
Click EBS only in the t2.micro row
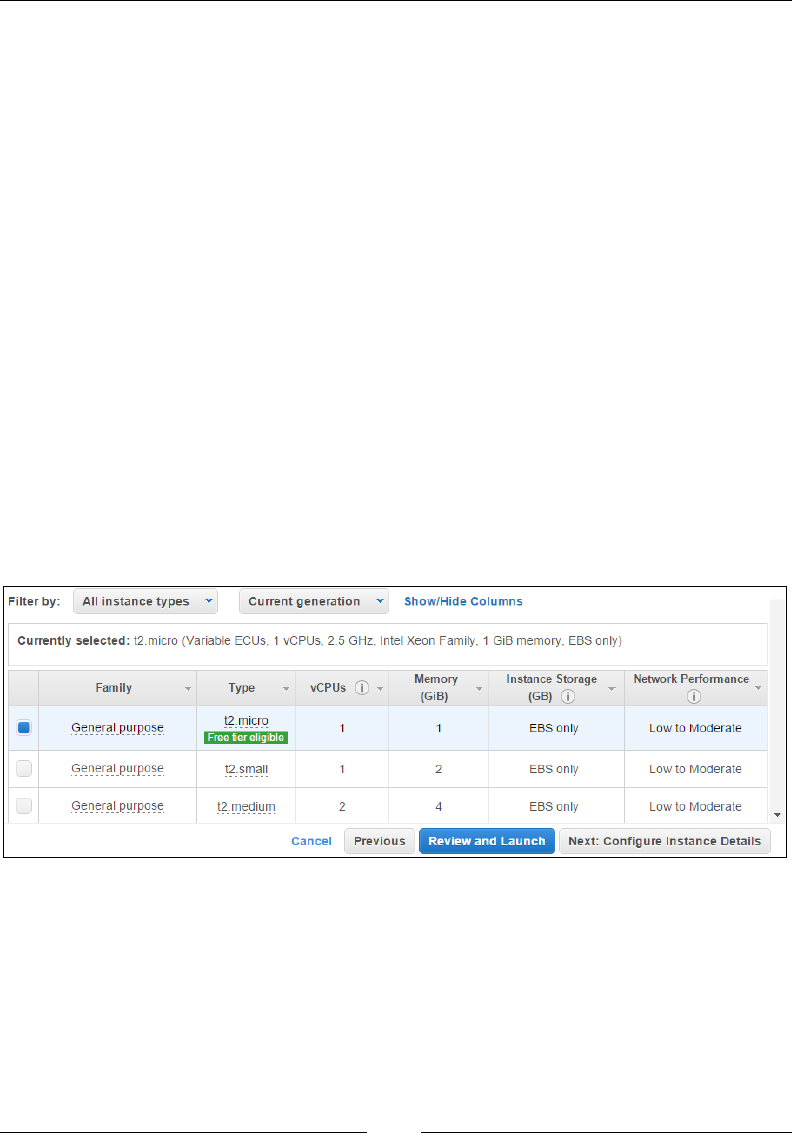coord(554,728)
